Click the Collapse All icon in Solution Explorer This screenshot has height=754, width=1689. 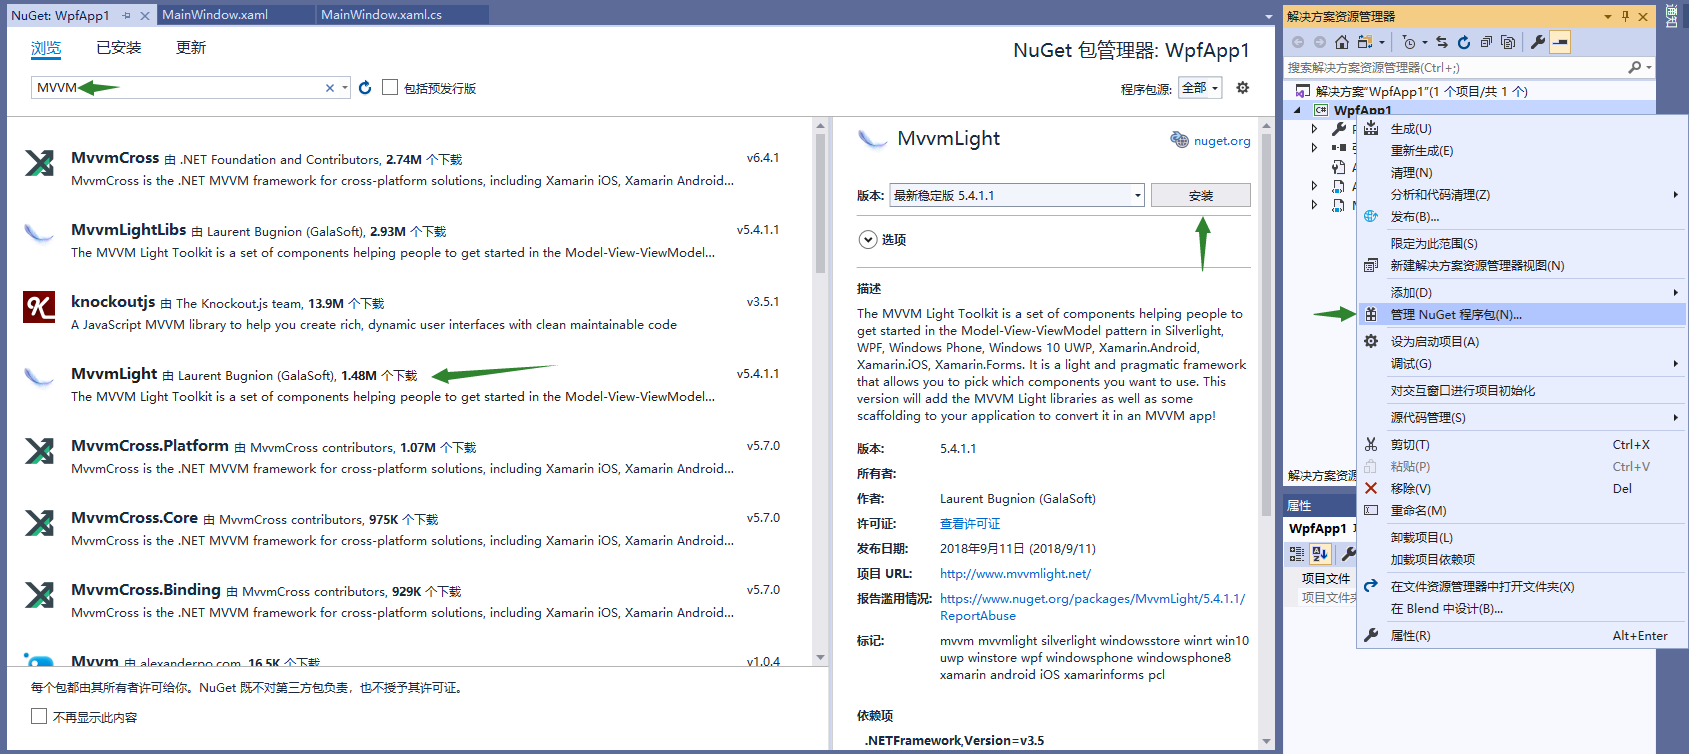click(x=1486, y=42)
